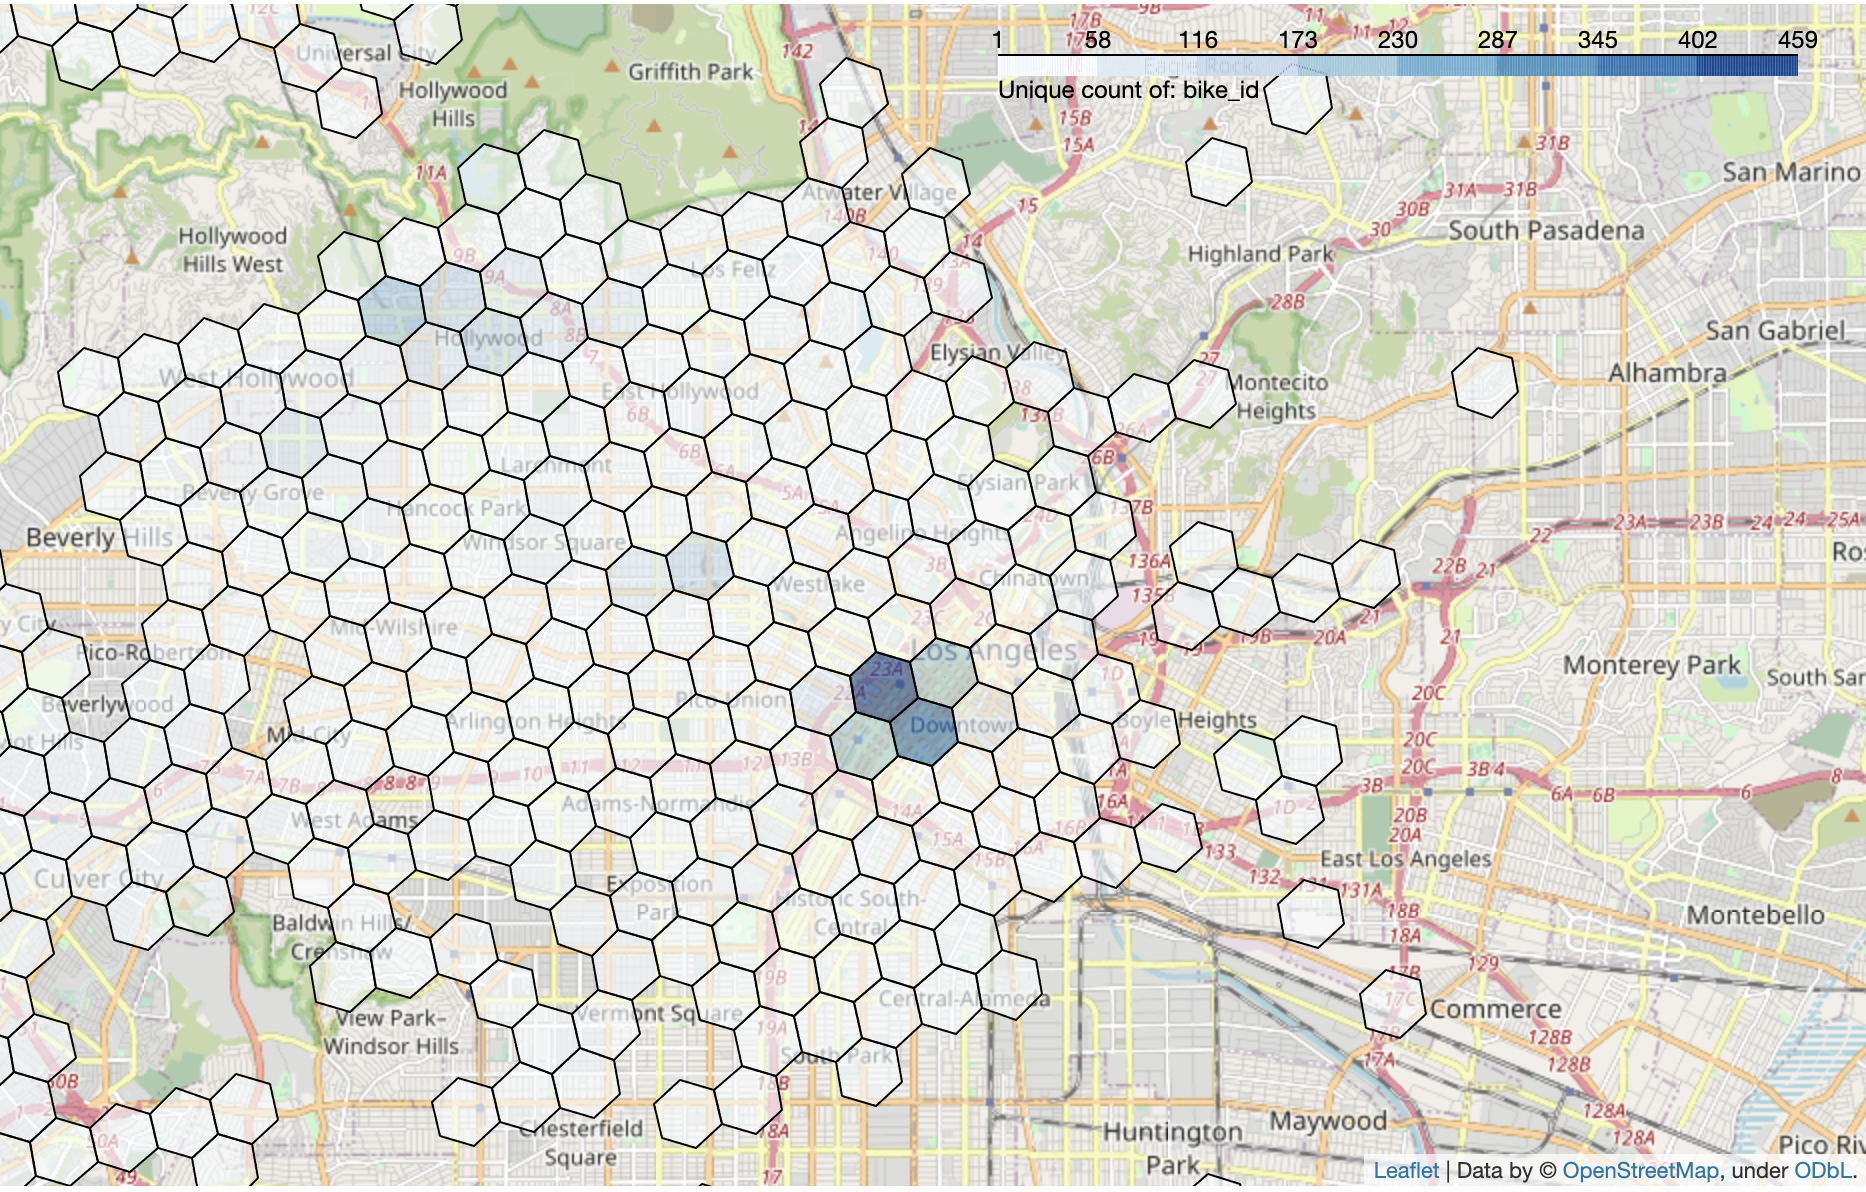1866x1192 pixels.
Task: Click the legend value 459
Action: [1797, 40]
